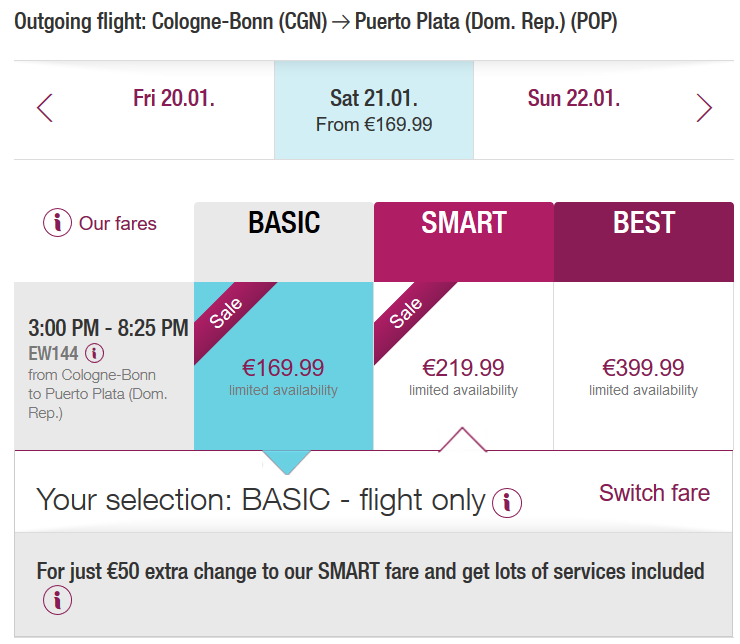
Task: Go to previous dates with left arrow
Action: [x=45, y=108]
